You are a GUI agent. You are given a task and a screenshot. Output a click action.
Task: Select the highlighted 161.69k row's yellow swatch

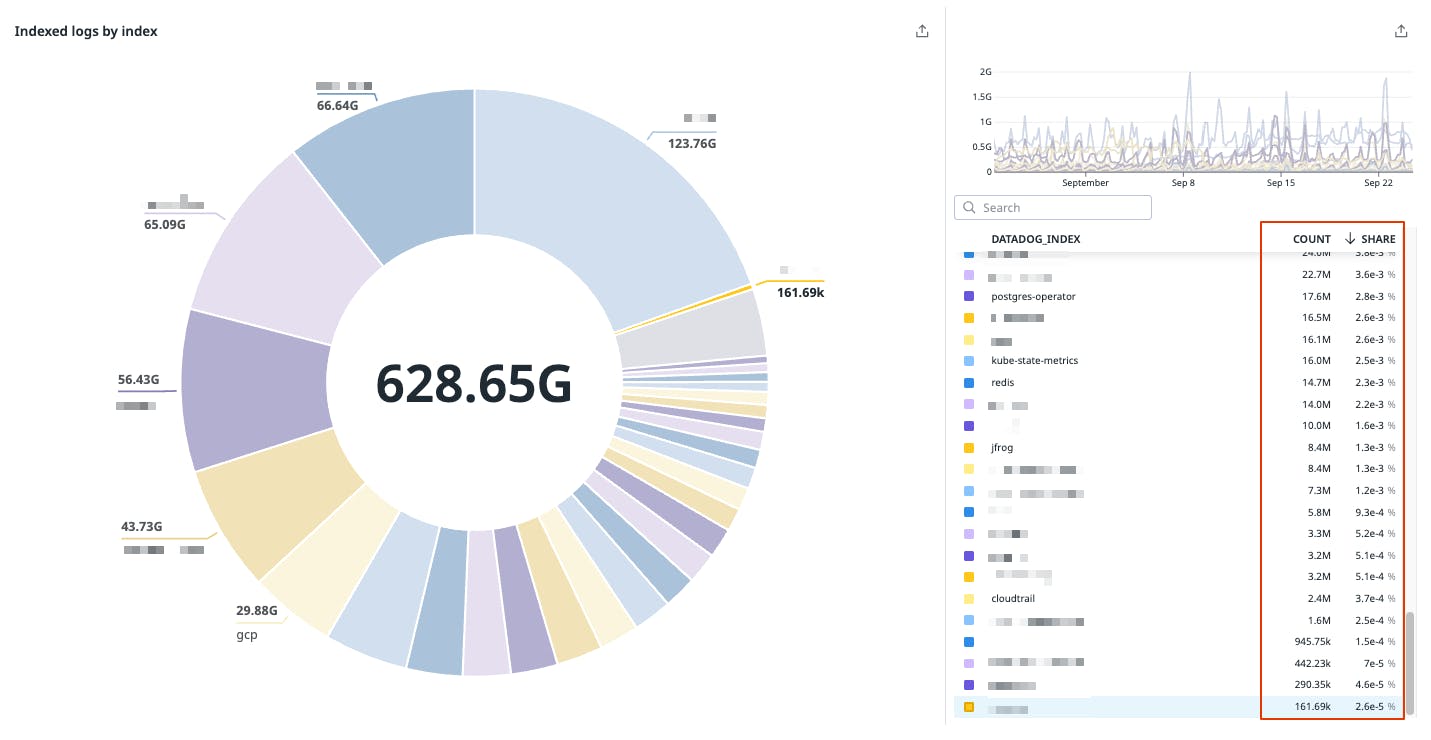(968, 707)
